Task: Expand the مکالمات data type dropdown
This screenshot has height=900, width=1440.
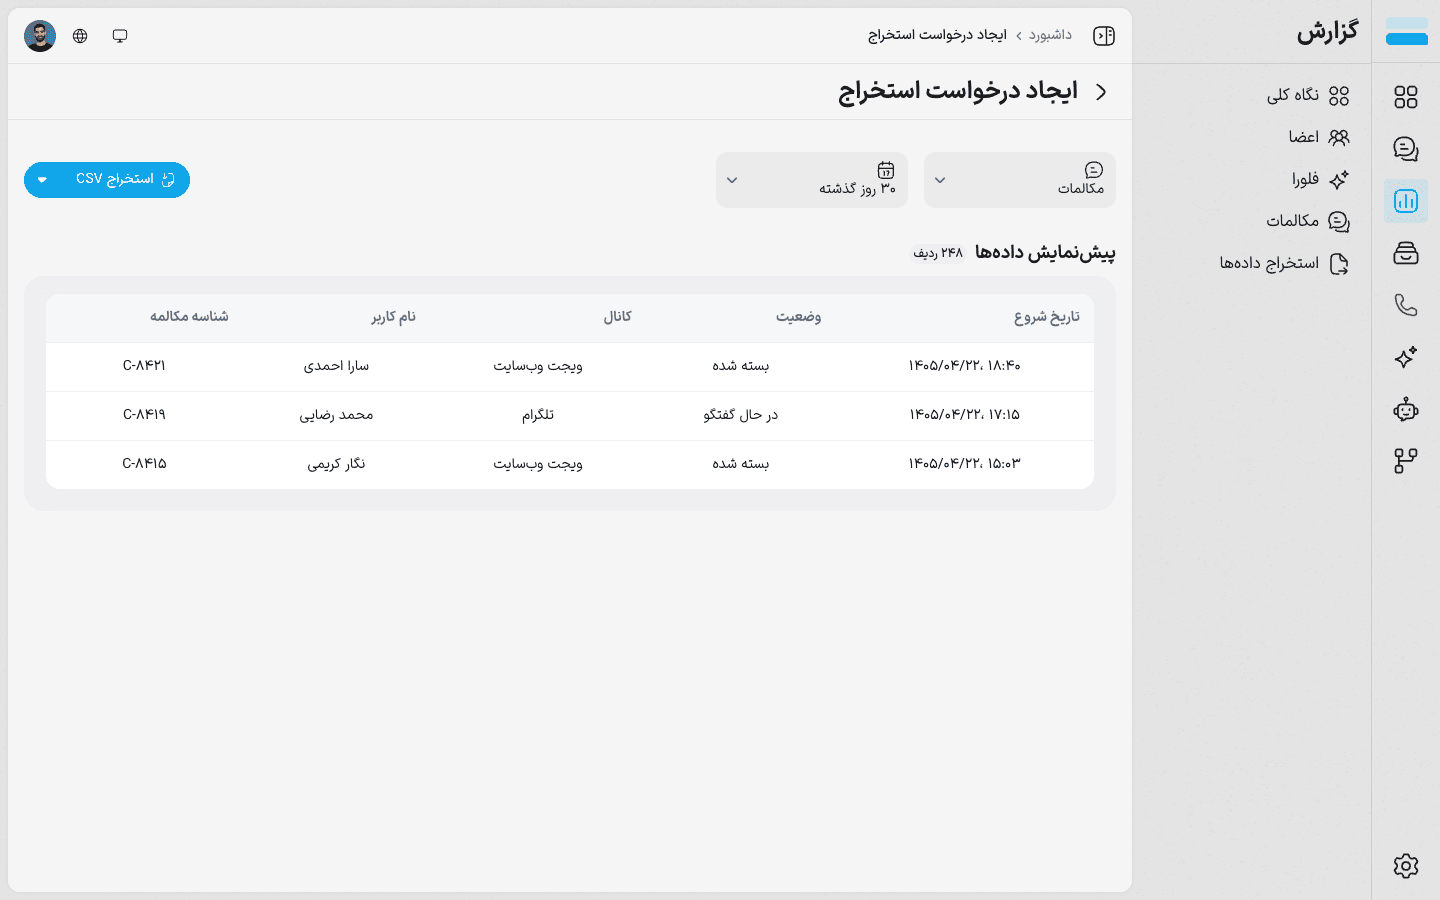Action: coord(1020,180)
